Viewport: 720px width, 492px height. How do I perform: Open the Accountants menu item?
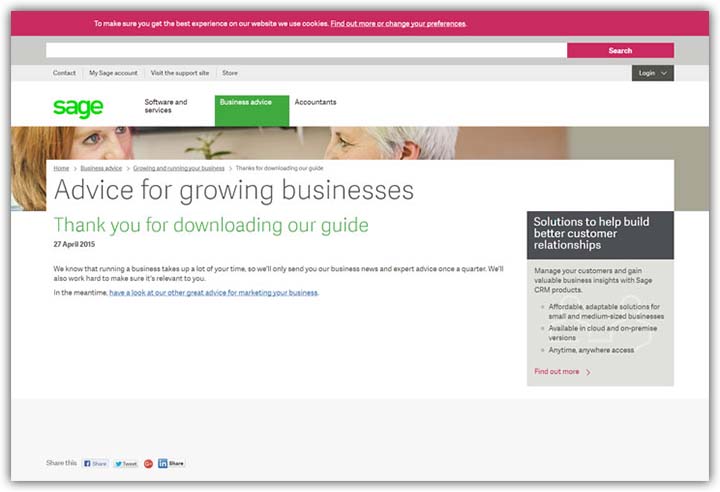point(315,102)
